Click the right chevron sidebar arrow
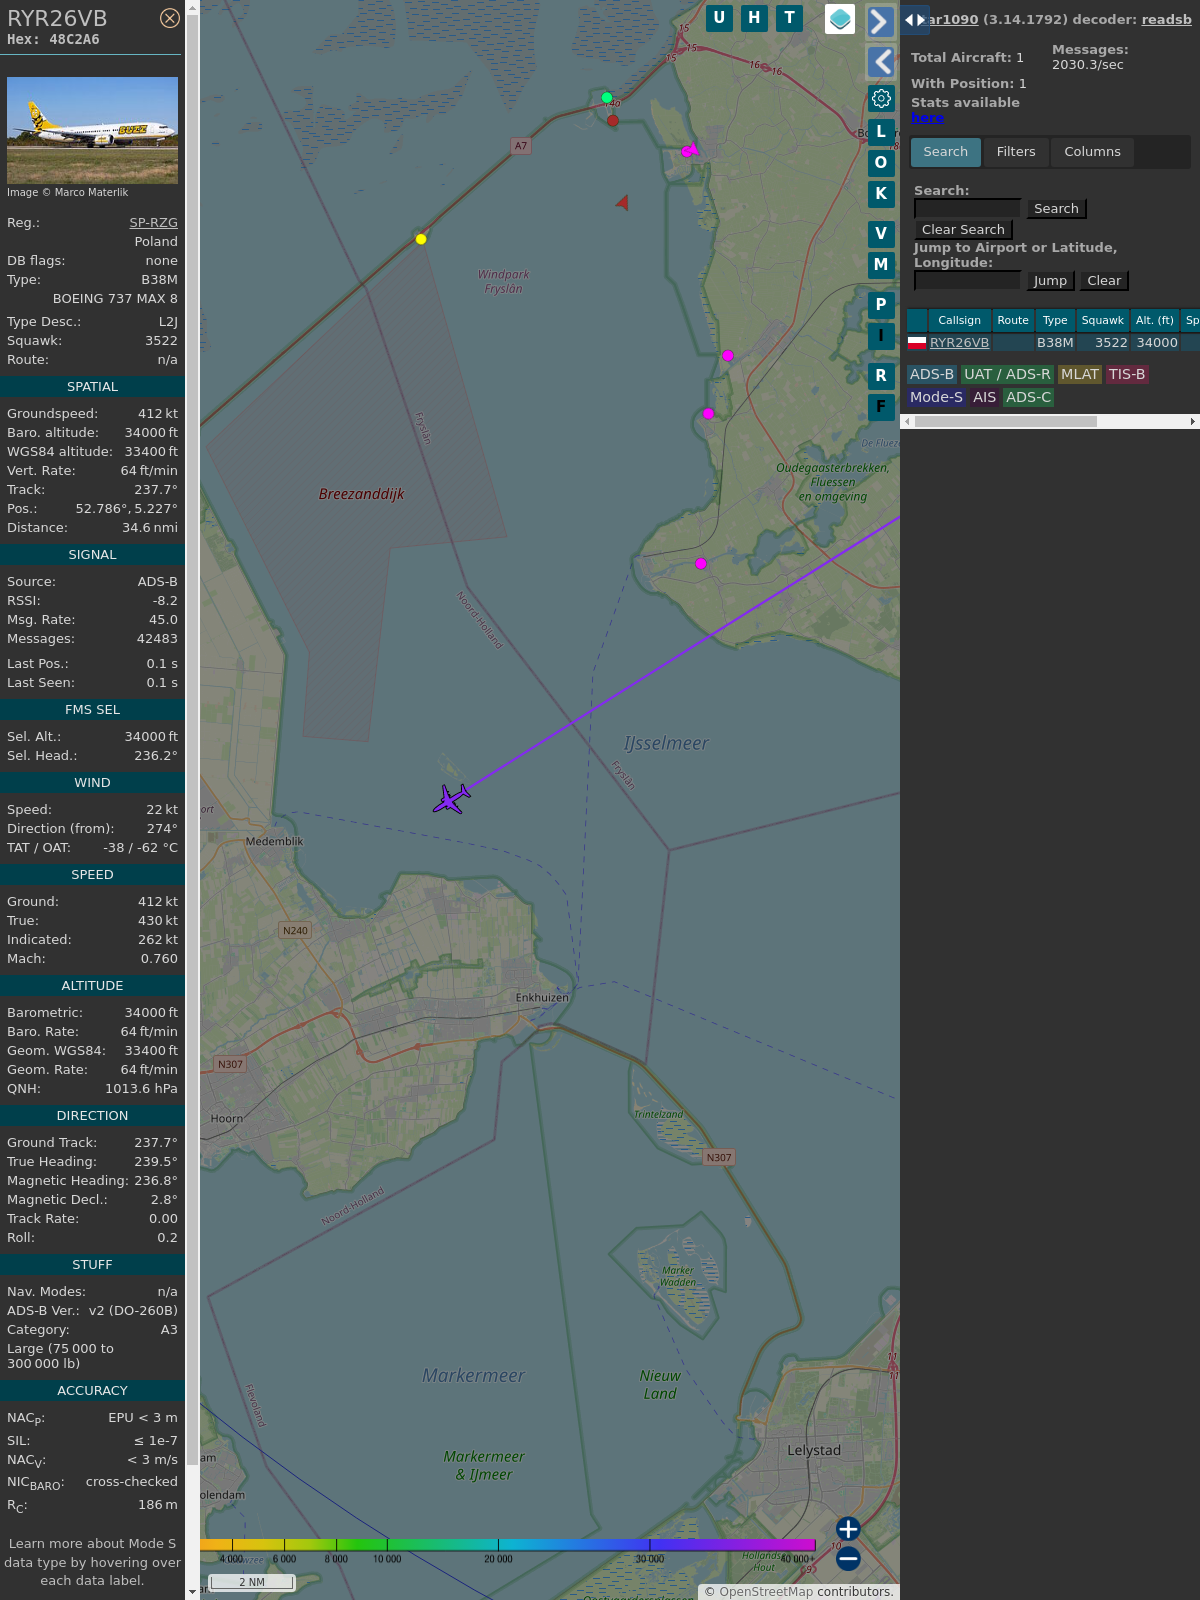The image size is (1200, 1600). point(880,22)
